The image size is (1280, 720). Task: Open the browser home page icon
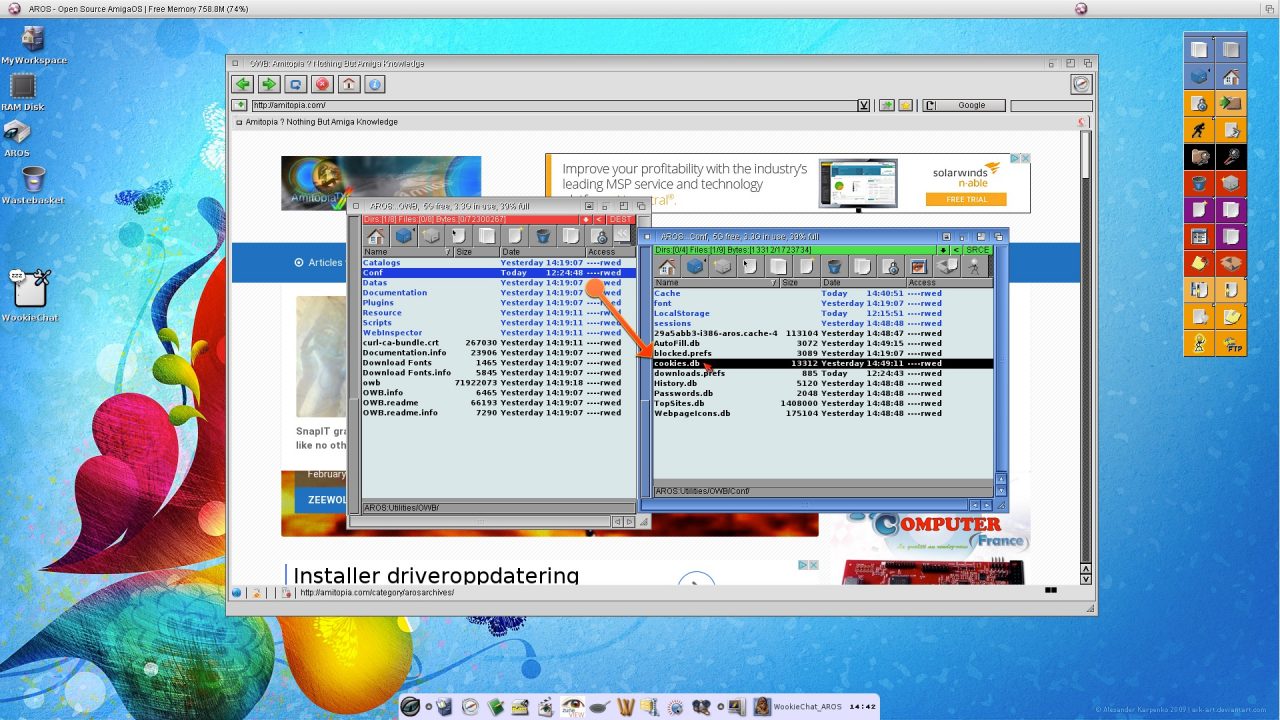pos(348,84)
